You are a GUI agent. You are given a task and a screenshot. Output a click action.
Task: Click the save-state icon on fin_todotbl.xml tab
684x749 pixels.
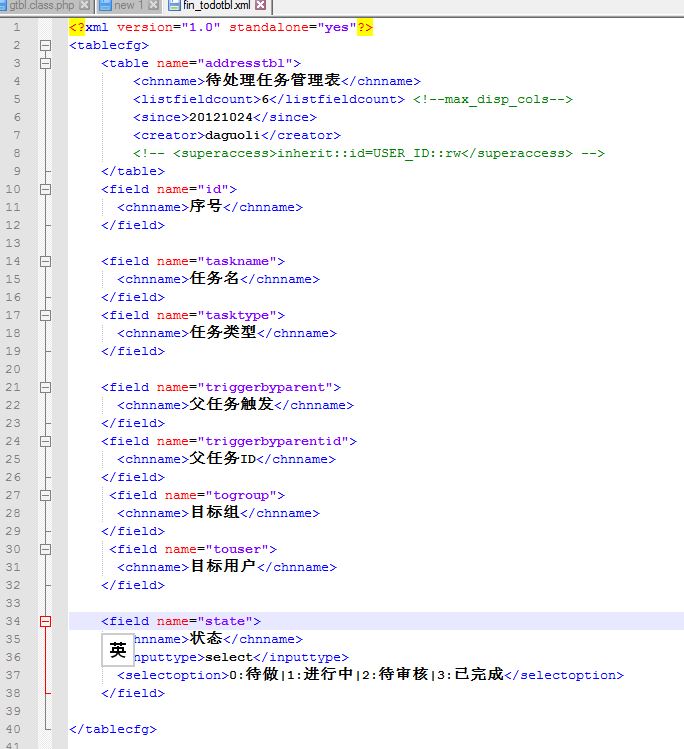pyautogui.click(x=174, y=6)
